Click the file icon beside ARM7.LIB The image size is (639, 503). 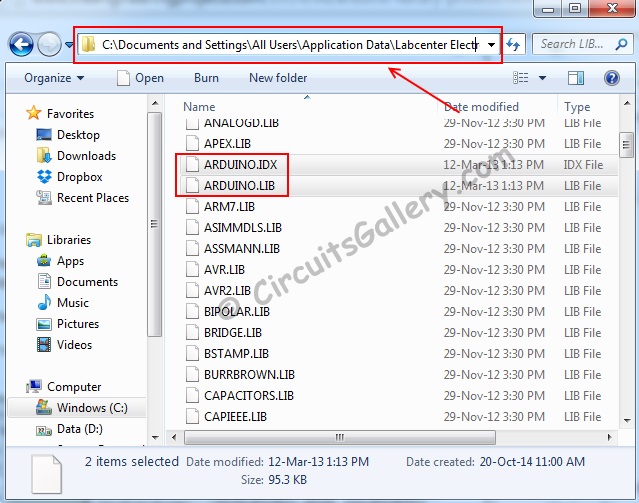click(192, 207)
